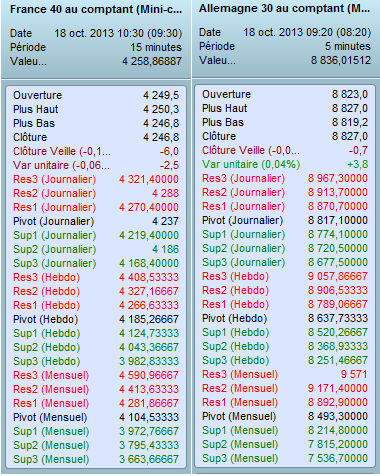Select Allemagne 30 Clôture Veille value -0,7
Viewport: 380px width, 476px height.
[x=358, y=150]
